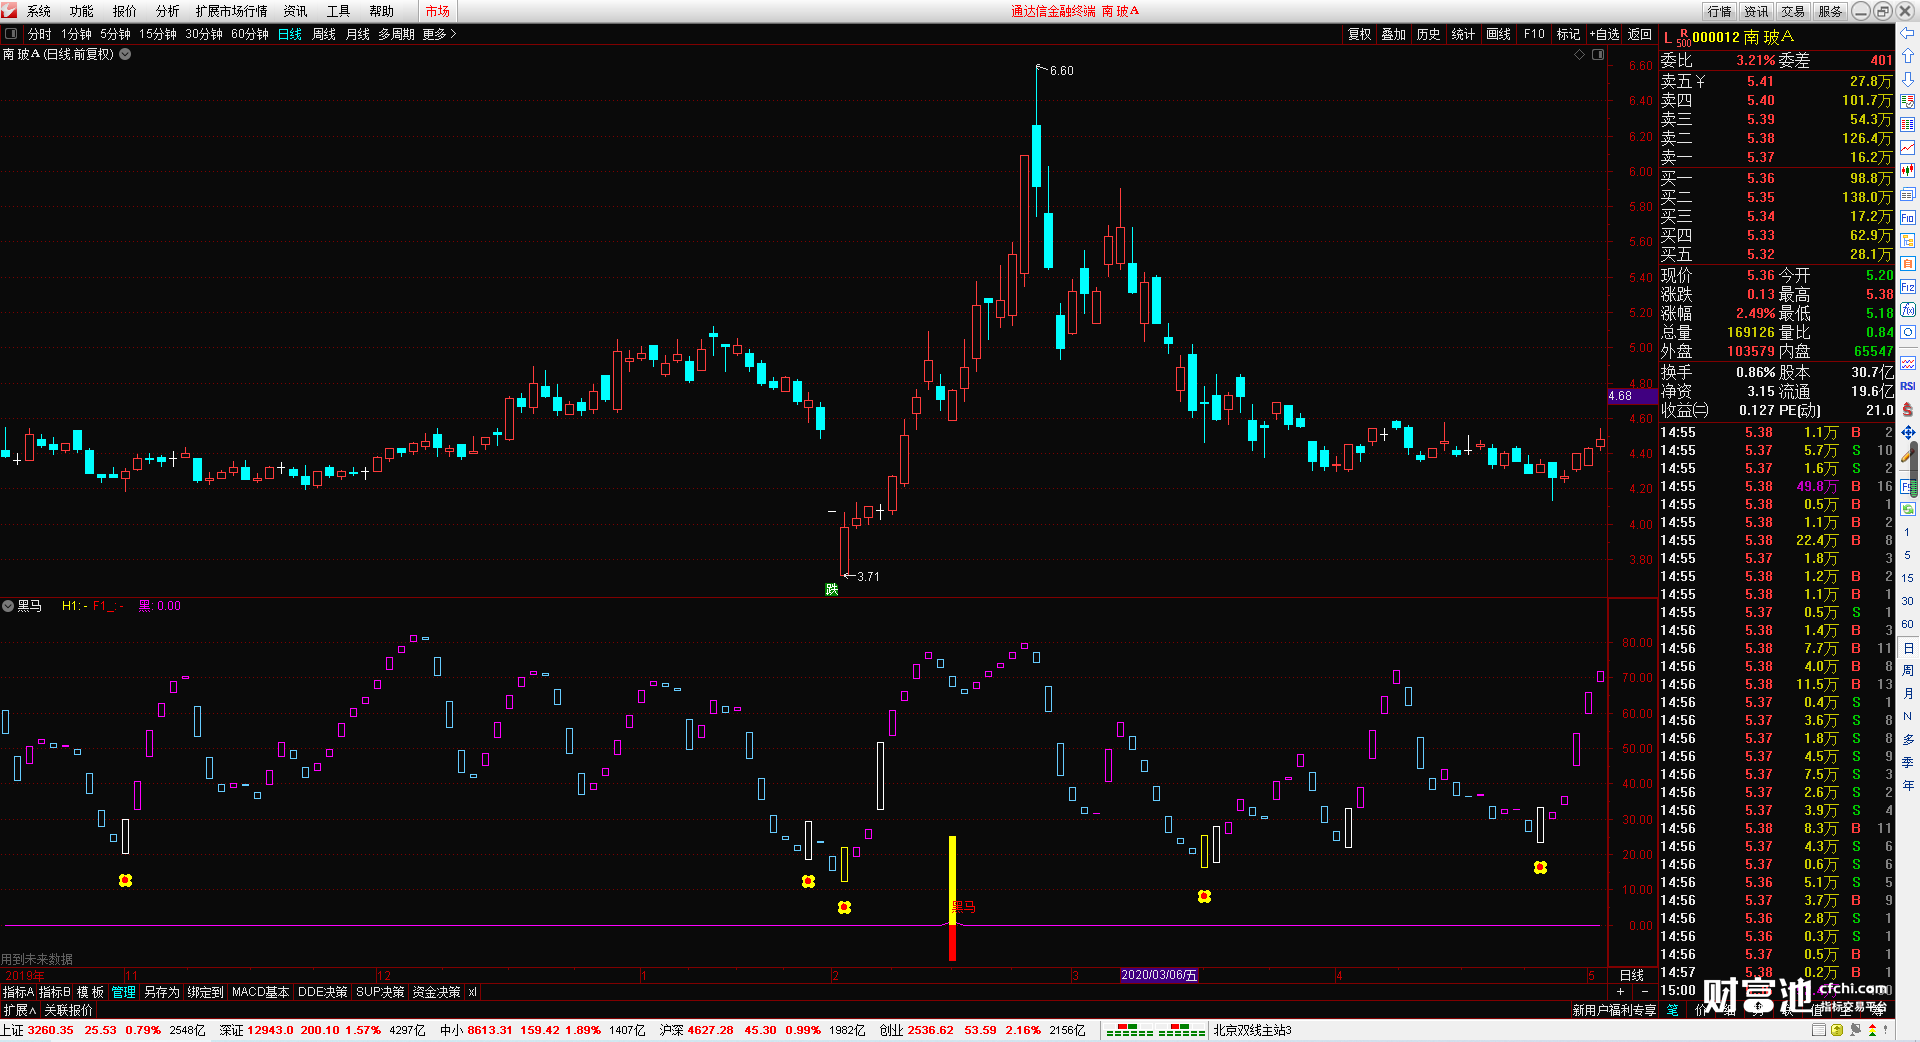This screenshot has height=1042, width=1920.
Task: Toggle 历史 history view
Action: [x=1429, y=34]
